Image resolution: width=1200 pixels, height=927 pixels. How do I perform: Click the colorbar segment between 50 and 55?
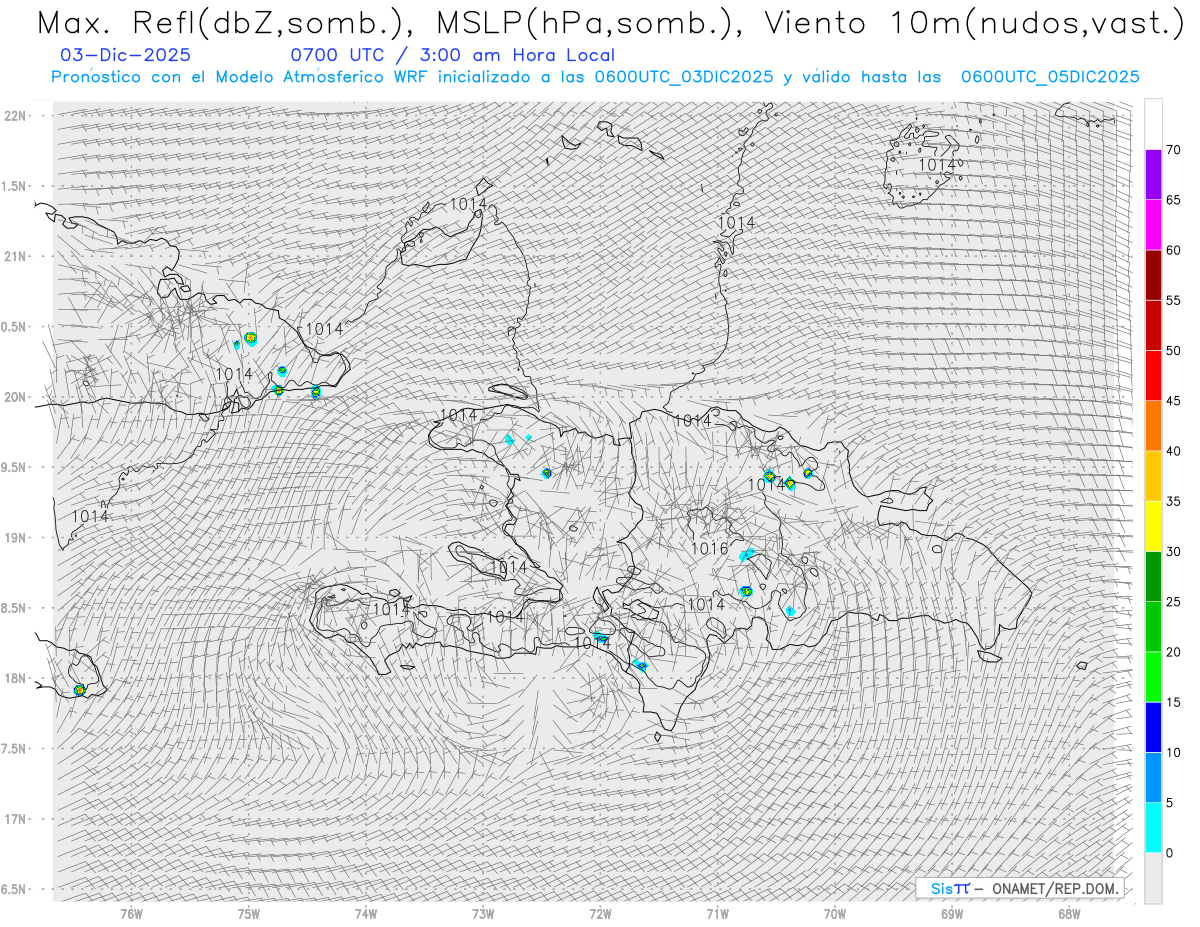tap(1153, 325)
